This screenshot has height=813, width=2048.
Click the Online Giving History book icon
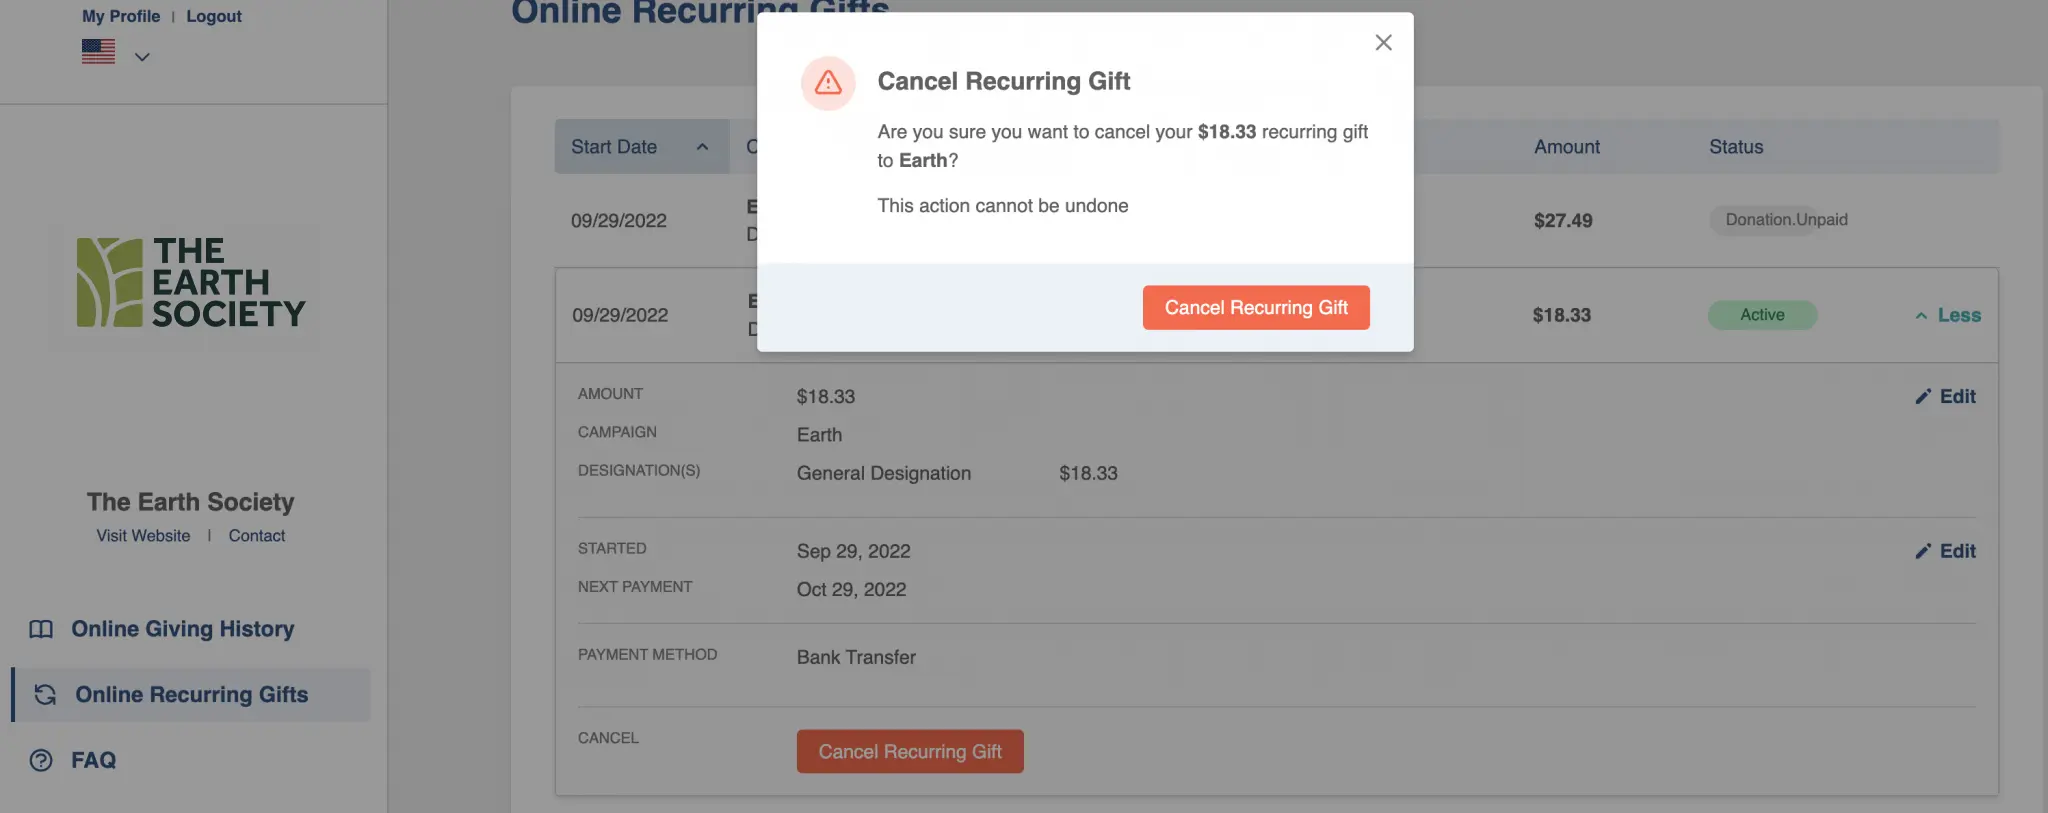pos(41,629)
